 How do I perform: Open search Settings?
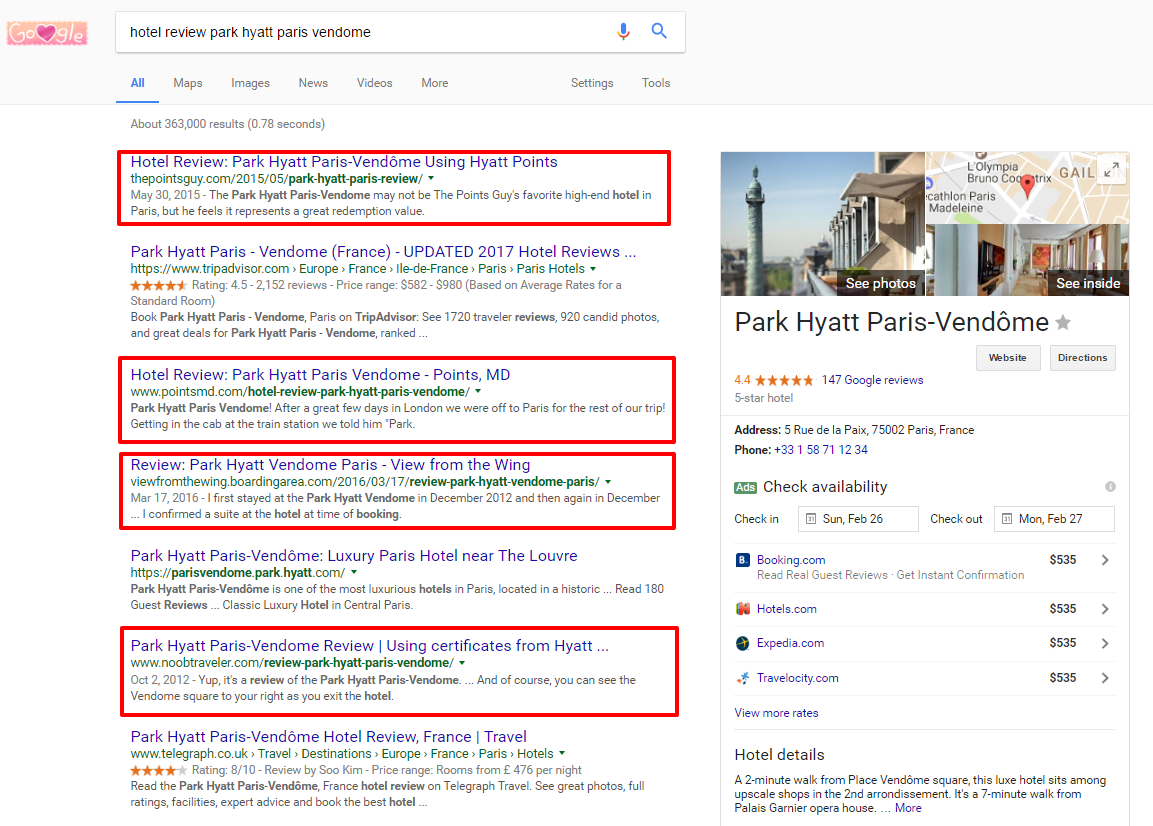point(592,83)
